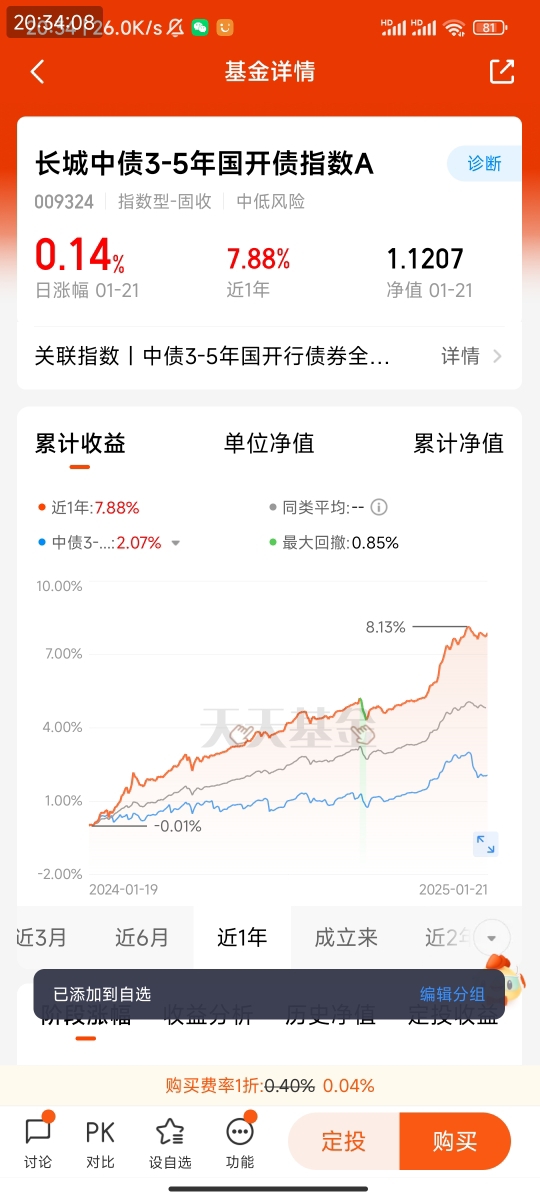The height and width of the screenshot is (1200, 540).
Task: Switch to 累计净值 tab
Action: 458,443
